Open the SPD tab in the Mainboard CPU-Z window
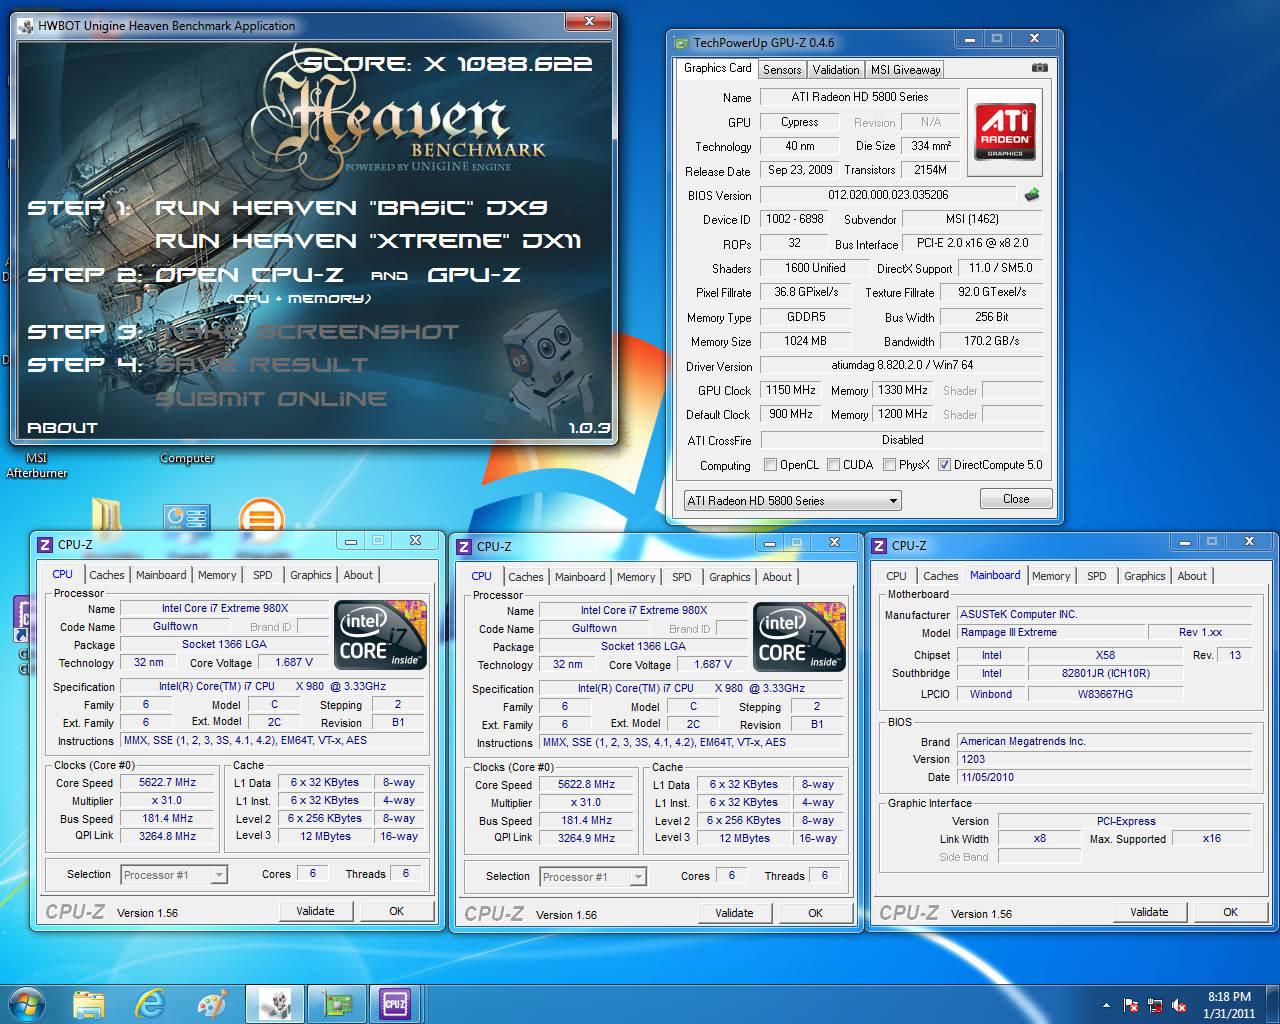 [1097, 576]
